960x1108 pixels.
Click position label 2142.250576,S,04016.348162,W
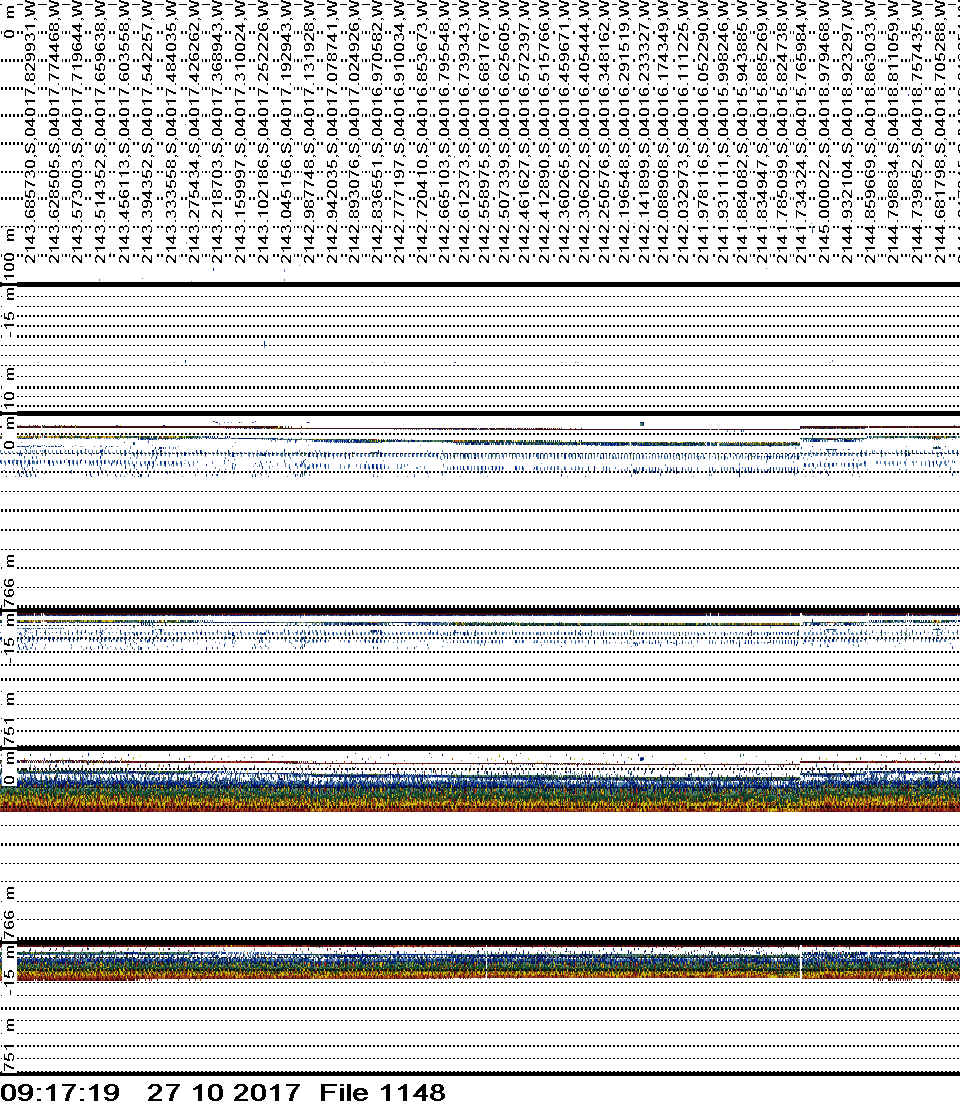point(603,131)
